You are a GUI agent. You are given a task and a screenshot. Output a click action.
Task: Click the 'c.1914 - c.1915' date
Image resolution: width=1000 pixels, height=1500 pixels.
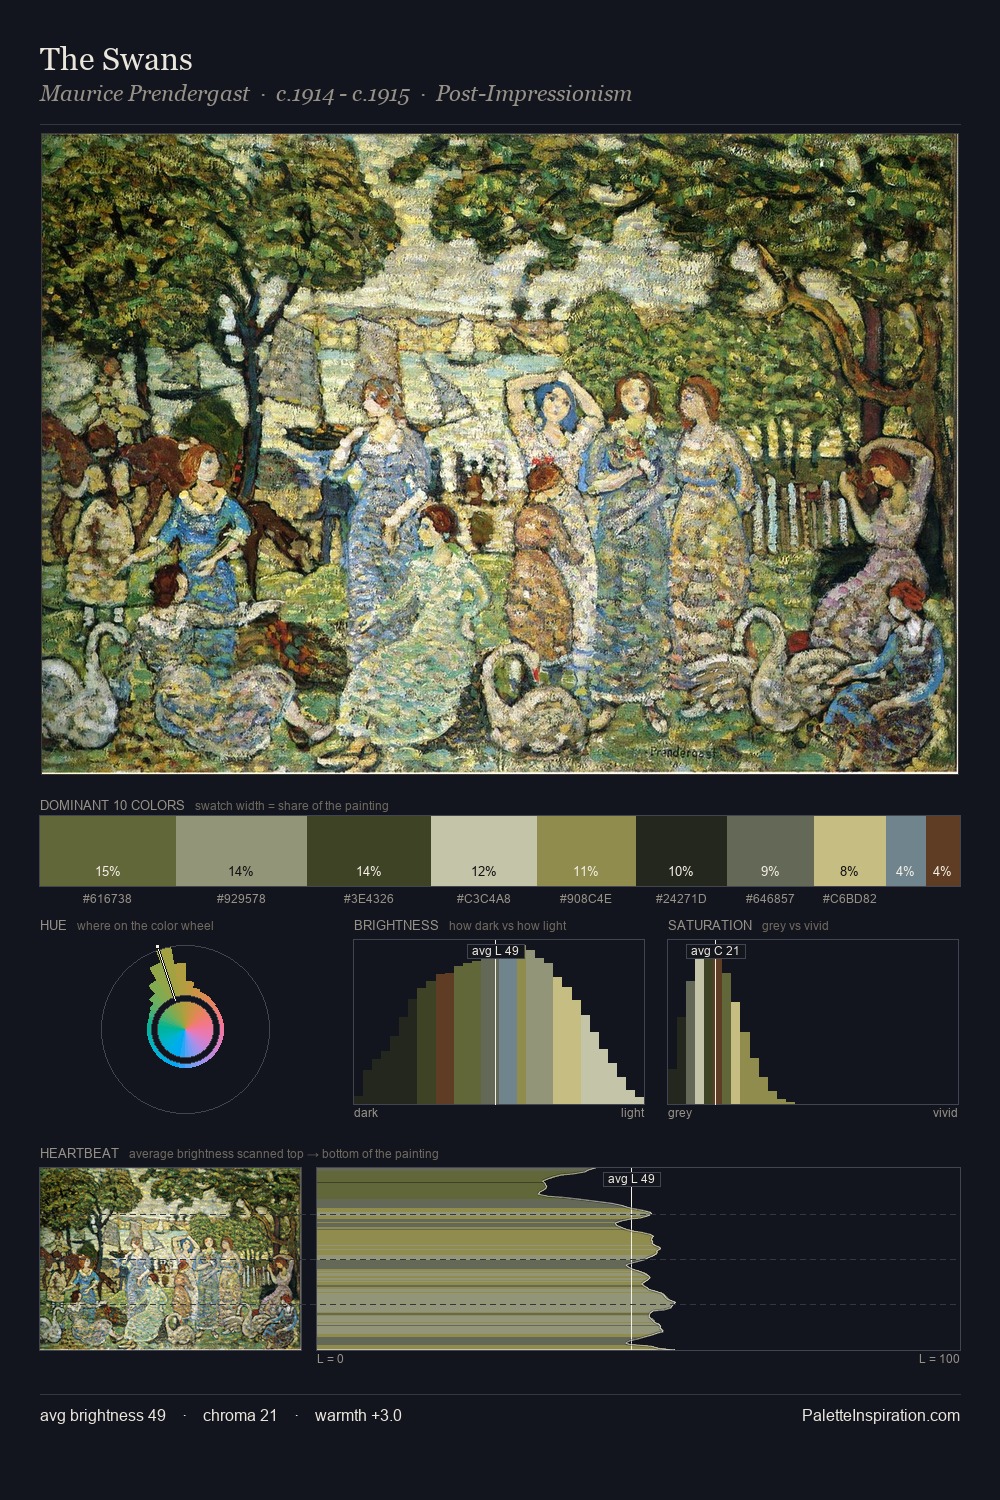343,94
